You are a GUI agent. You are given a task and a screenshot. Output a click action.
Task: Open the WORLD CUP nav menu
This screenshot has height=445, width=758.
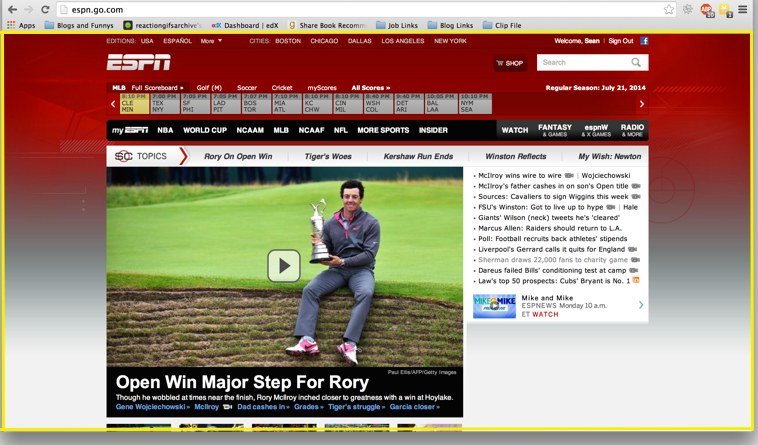pos(205,130)
